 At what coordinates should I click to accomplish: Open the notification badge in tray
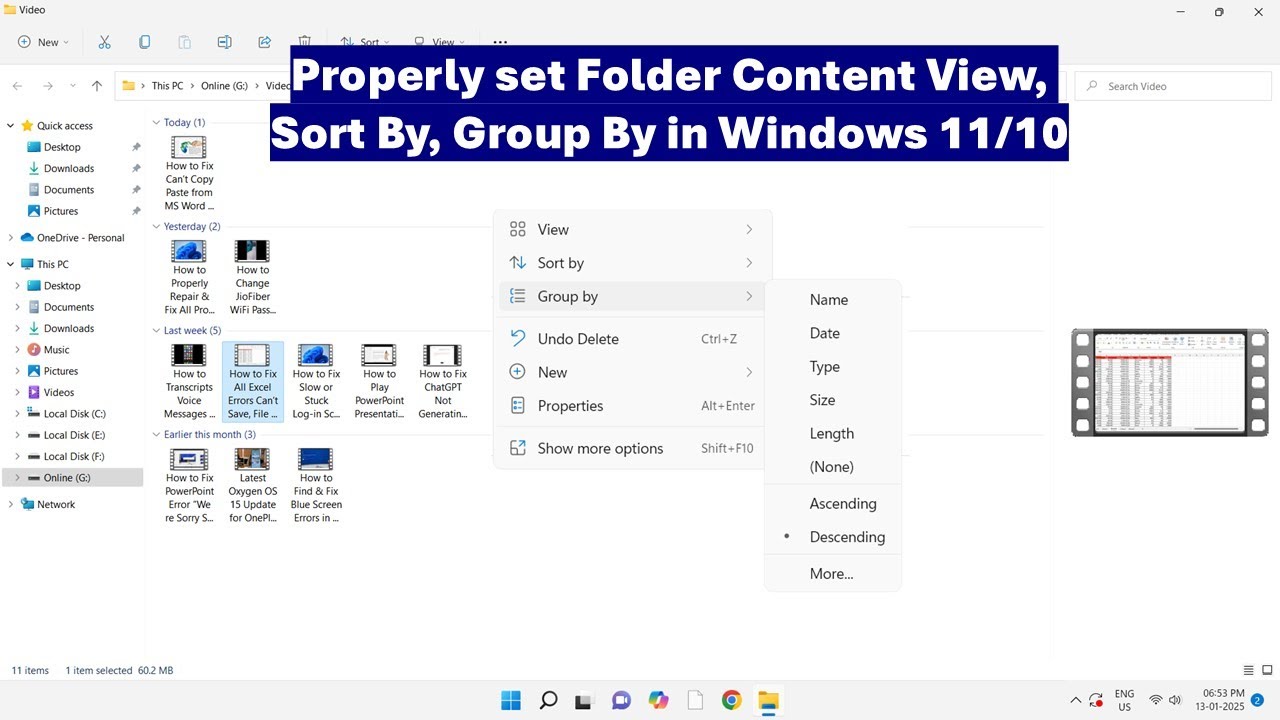pos(1257,700)
